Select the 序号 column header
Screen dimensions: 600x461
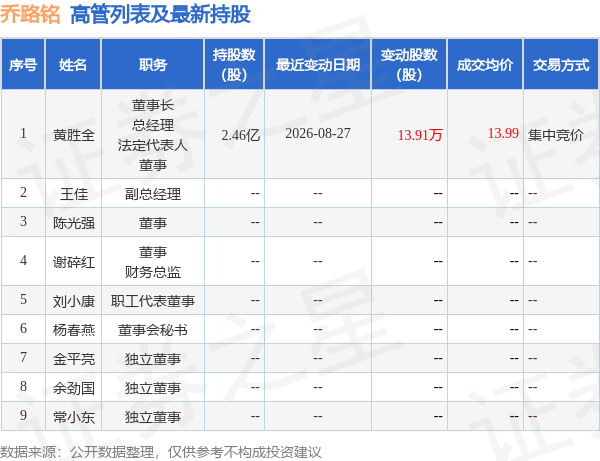tap(23, 64)
